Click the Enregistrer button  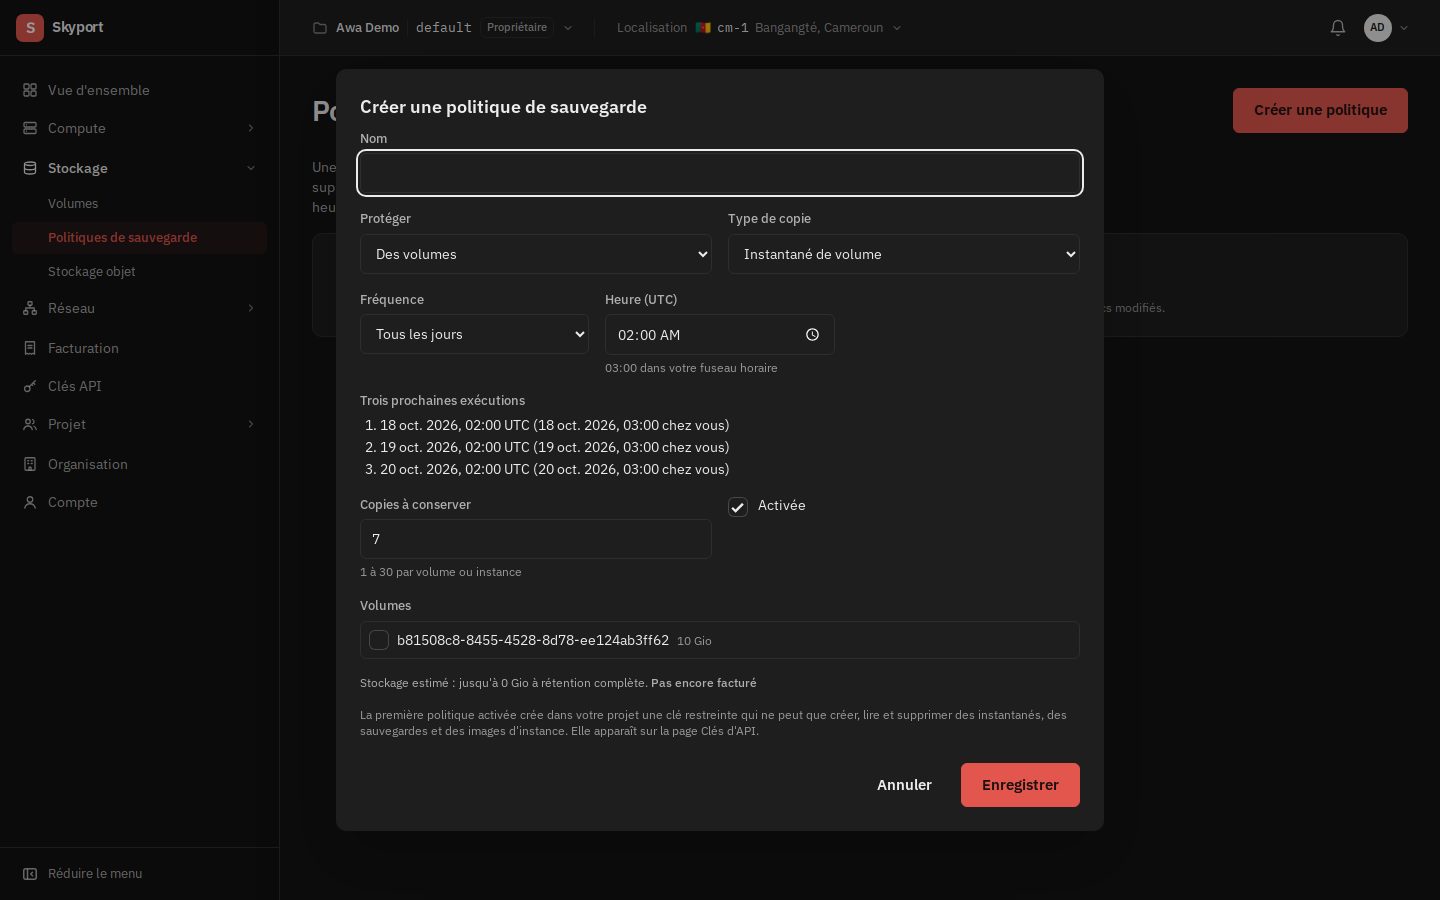(1020, 785)
